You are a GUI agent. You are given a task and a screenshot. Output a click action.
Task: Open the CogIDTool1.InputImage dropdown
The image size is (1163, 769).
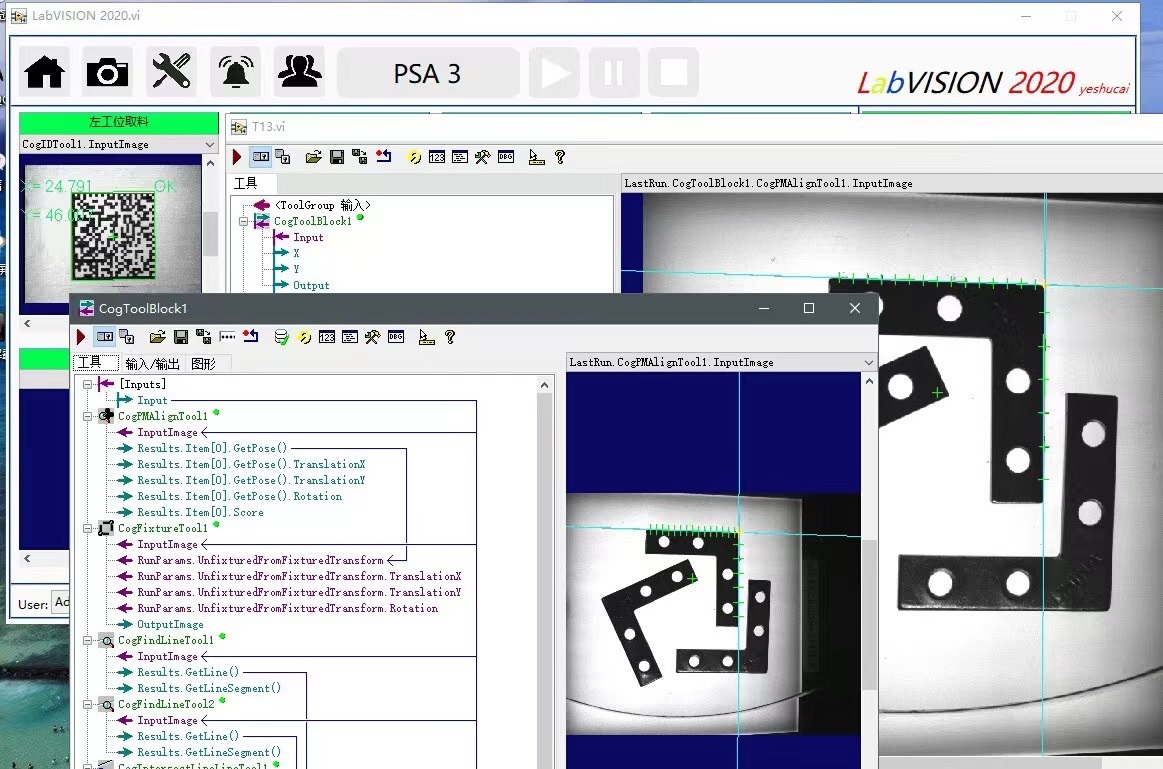(x=210, y=143)
